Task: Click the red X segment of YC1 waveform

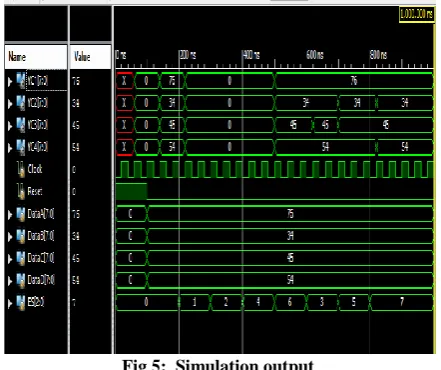Action: click(125, 80)
